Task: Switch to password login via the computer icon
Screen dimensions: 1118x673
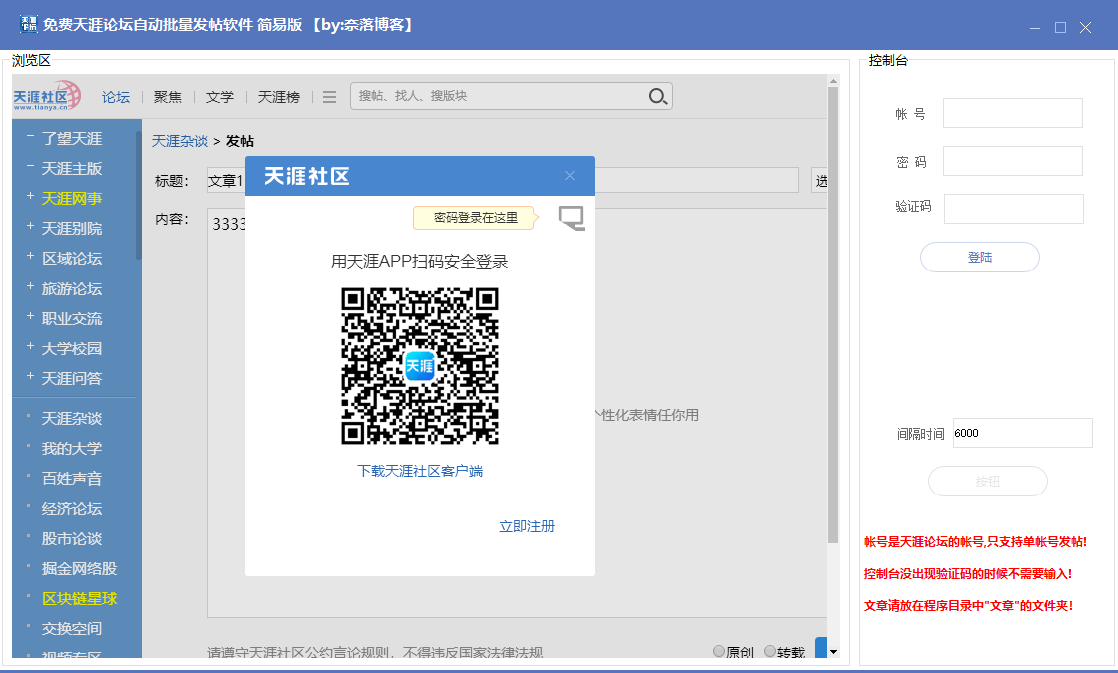Action: [x=571, y=218]
